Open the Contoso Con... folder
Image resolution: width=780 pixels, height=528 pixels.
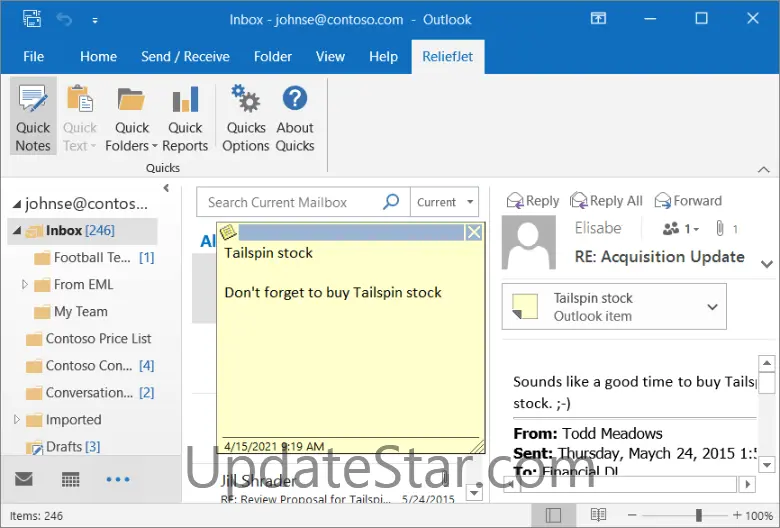pos(90,366)
